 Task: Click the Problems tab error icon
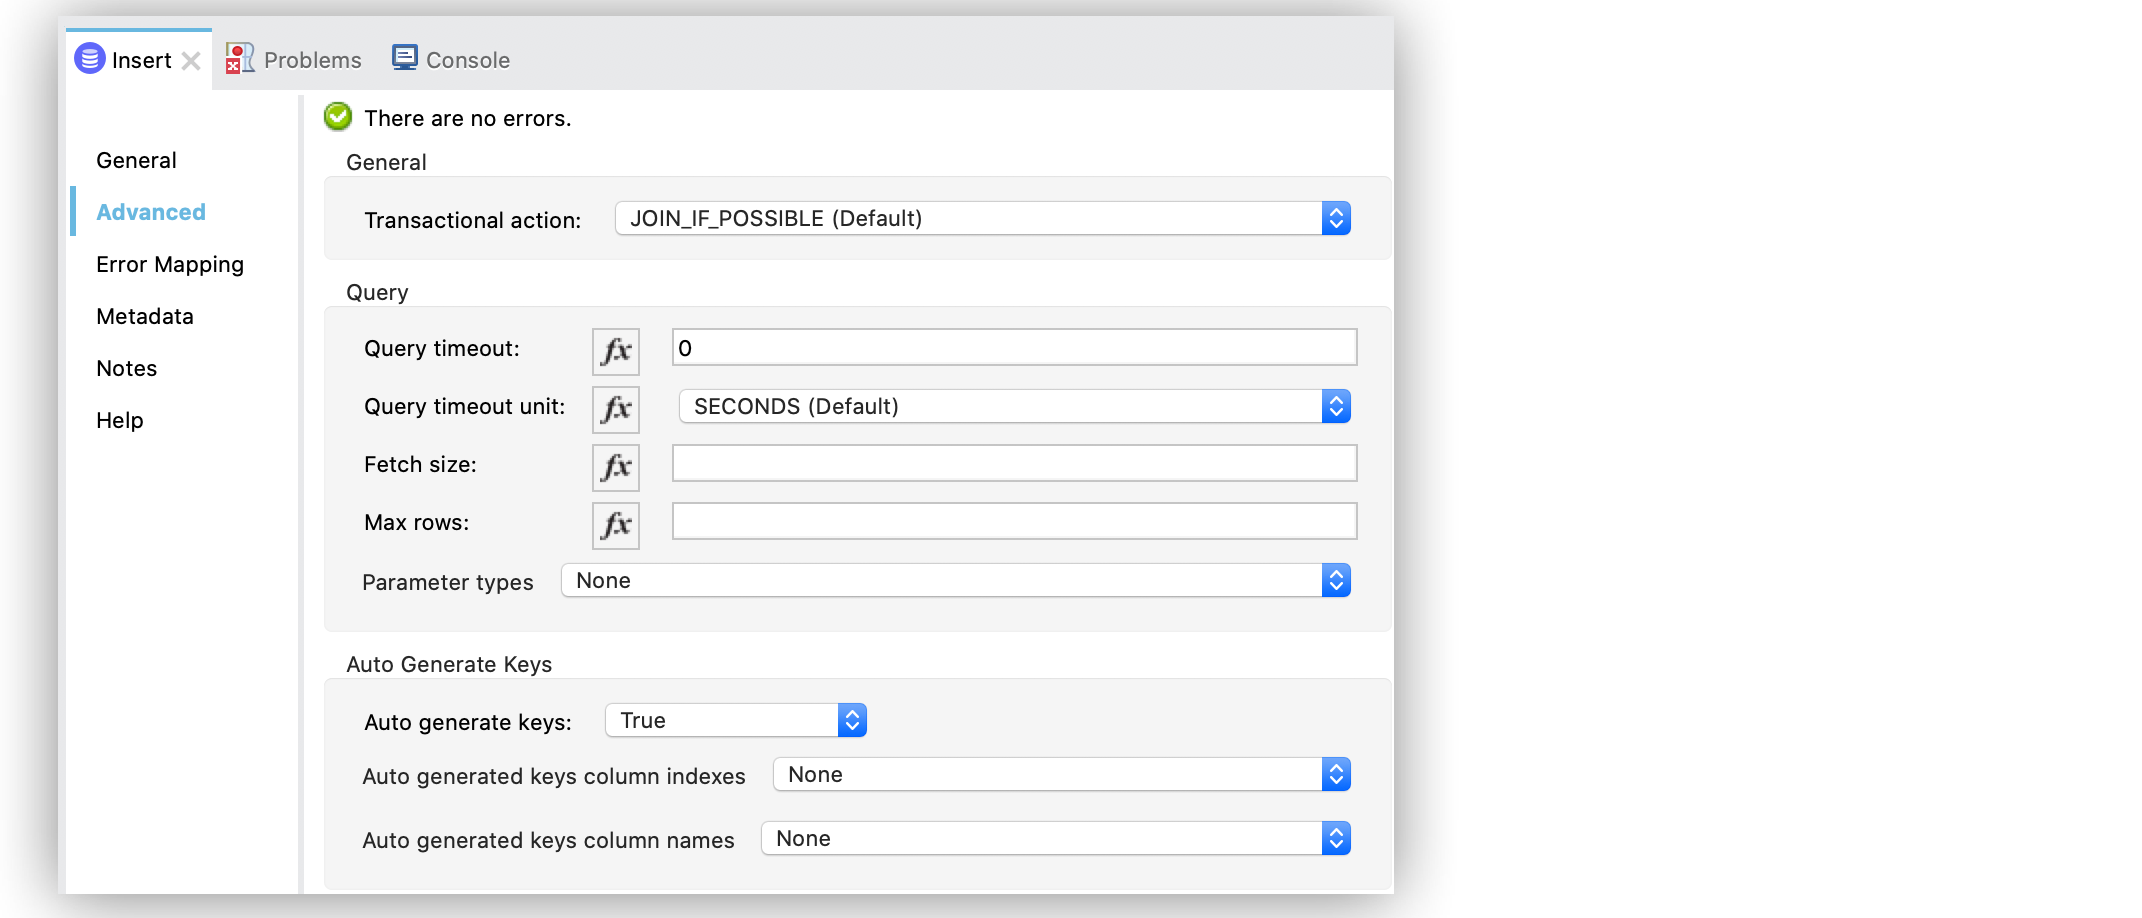click(238, 58)
